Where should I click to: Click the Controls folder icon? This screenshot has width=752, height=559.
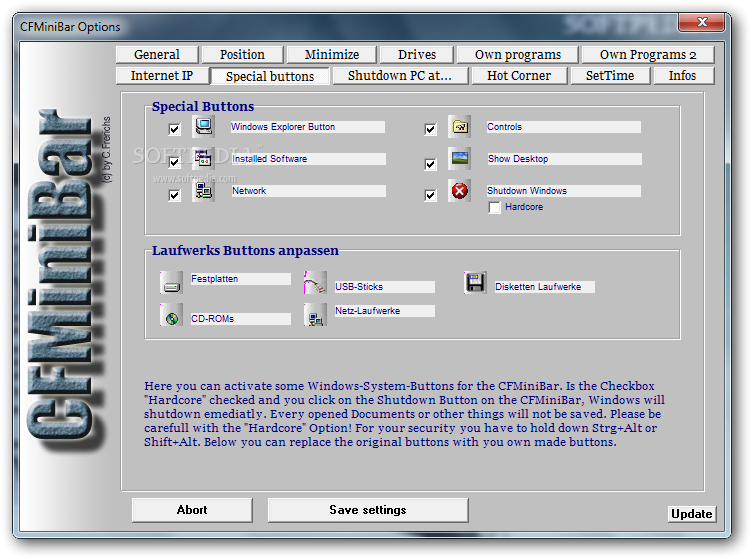coord(459,127)
